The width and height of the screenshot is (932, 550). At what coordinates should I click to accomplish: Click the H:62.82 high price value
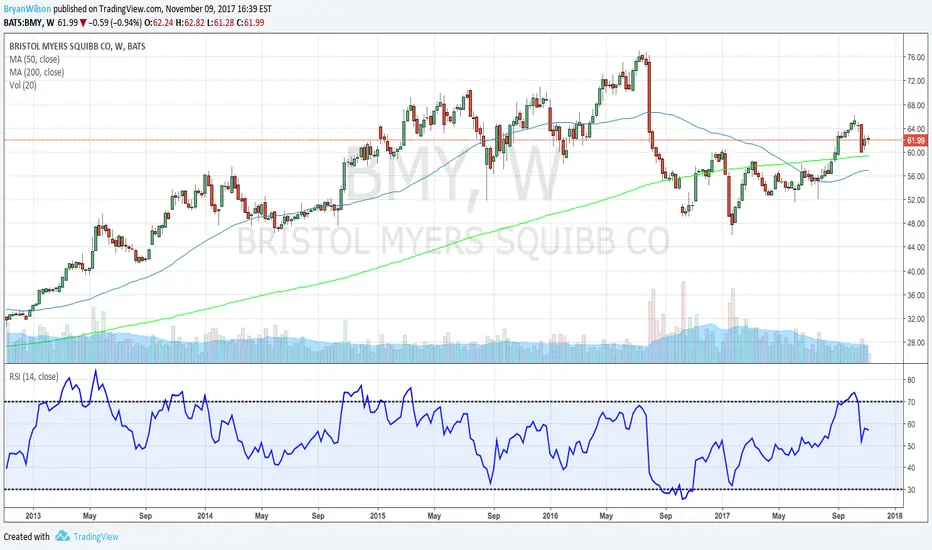coord(190,23)
